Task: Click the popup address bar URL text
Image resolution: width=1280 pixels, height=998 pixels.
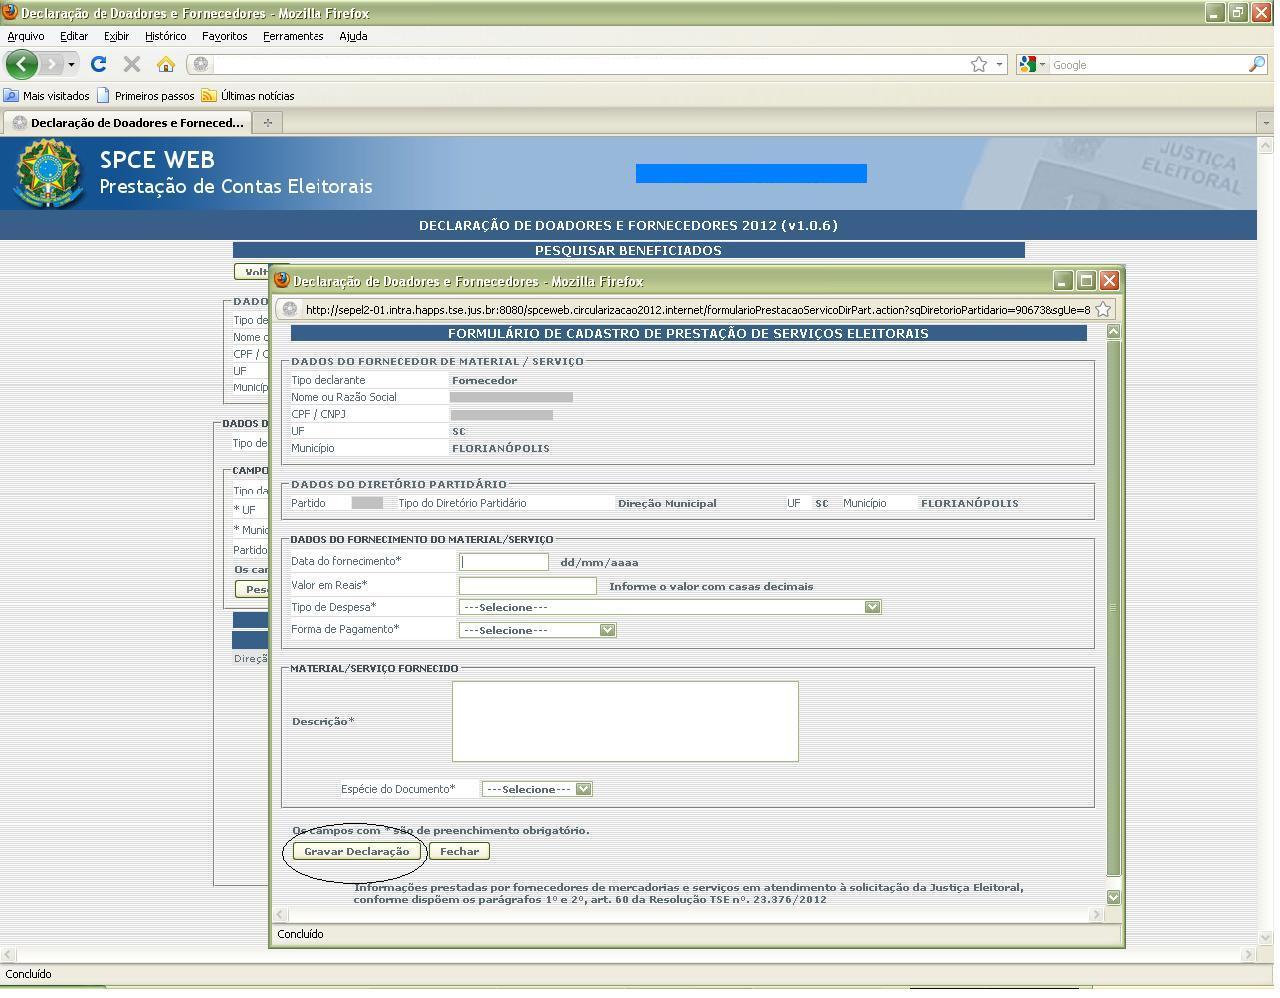Action: tap(697, 310)
